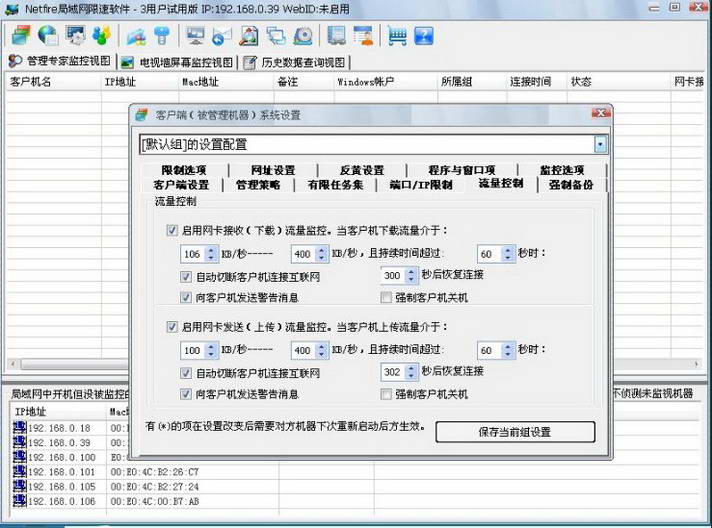The height and width of the screenshot is (528, 712).
Task: Click spinner arrows of upload 400 KB/秒 field
Action: [321, 350]
